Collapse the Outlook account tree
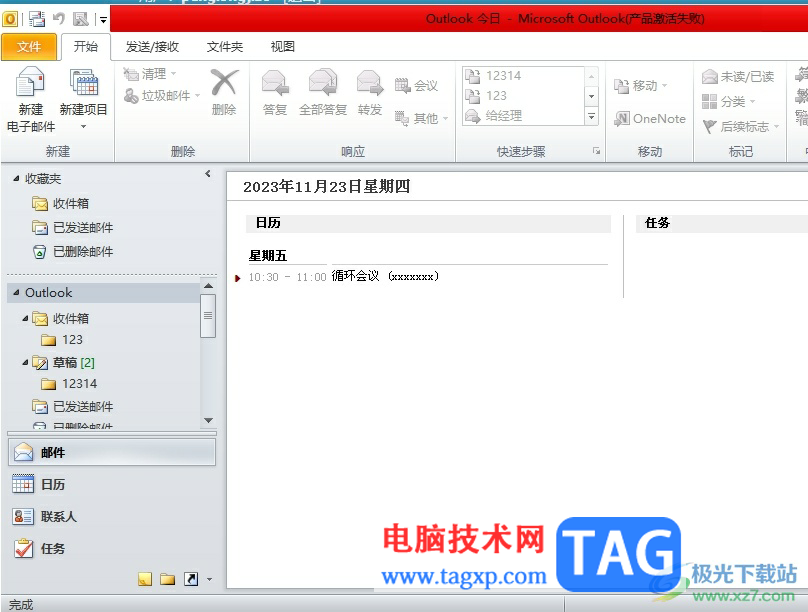The width and height of the screenshot is (808, 612). (x=16, y=292)
